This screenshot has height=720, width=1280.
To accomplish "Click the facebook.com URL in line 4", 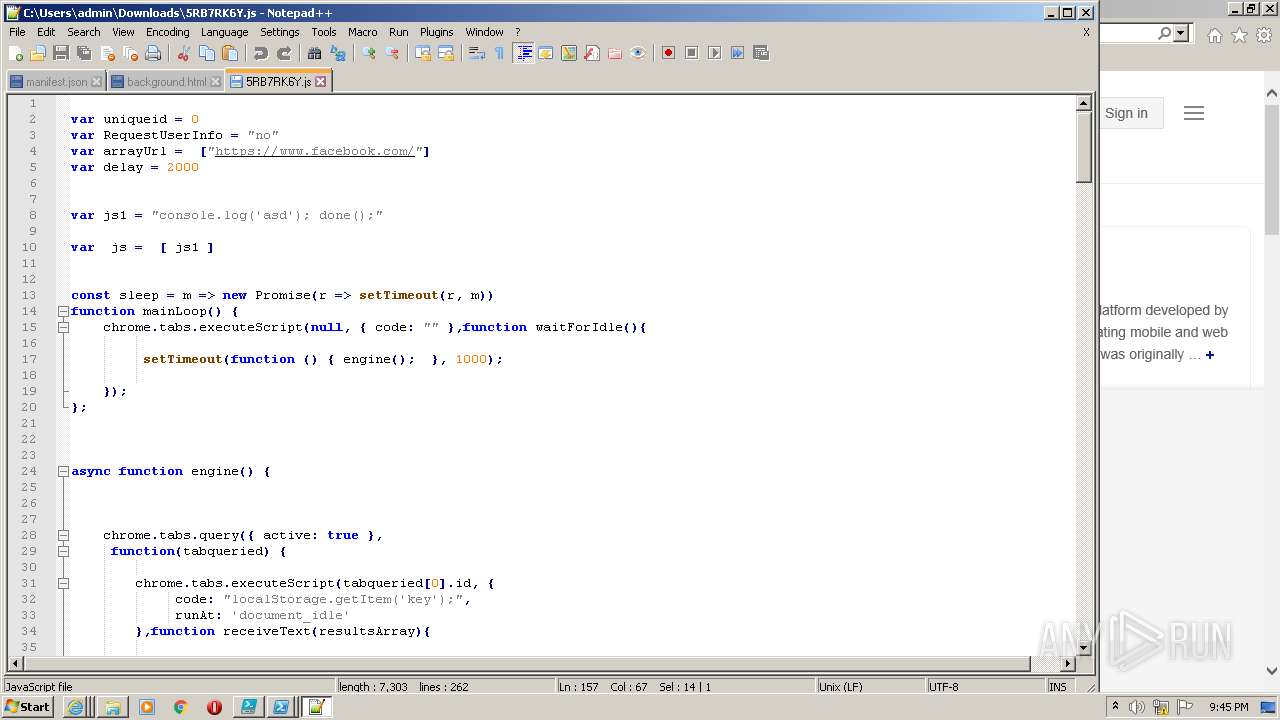I will (314, 151).
